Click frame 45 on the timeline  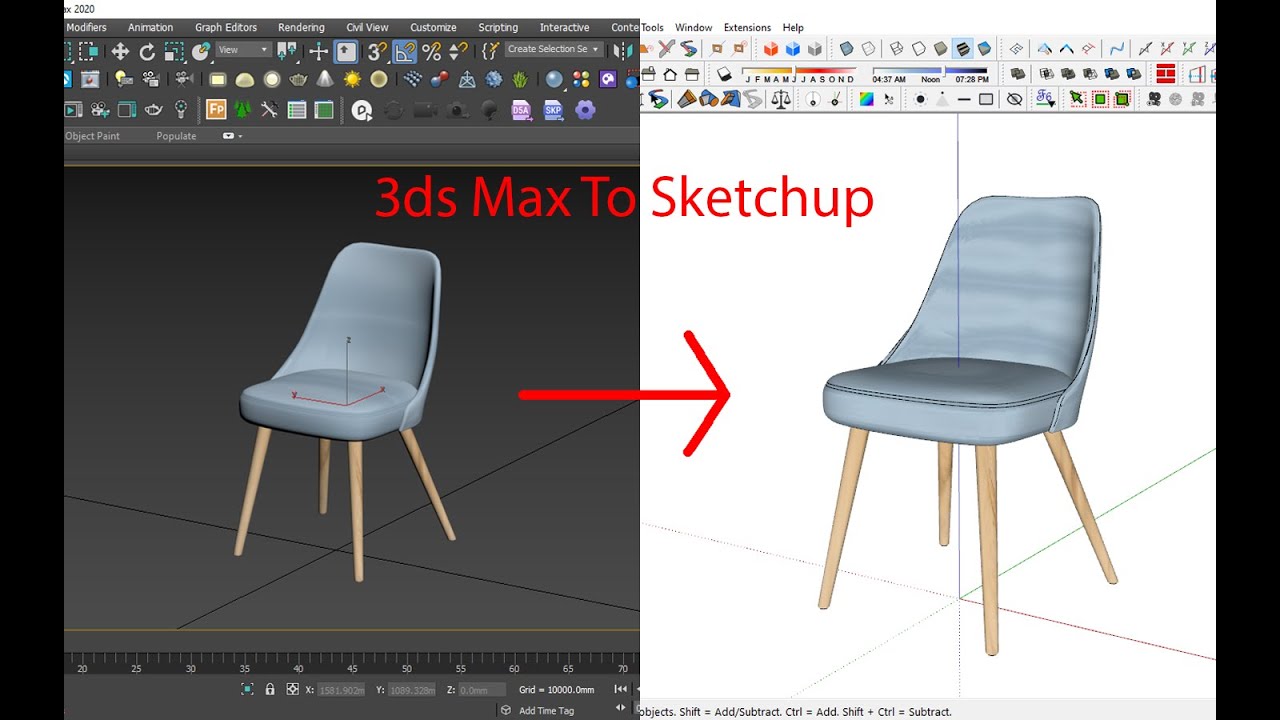tap(352, 668)
